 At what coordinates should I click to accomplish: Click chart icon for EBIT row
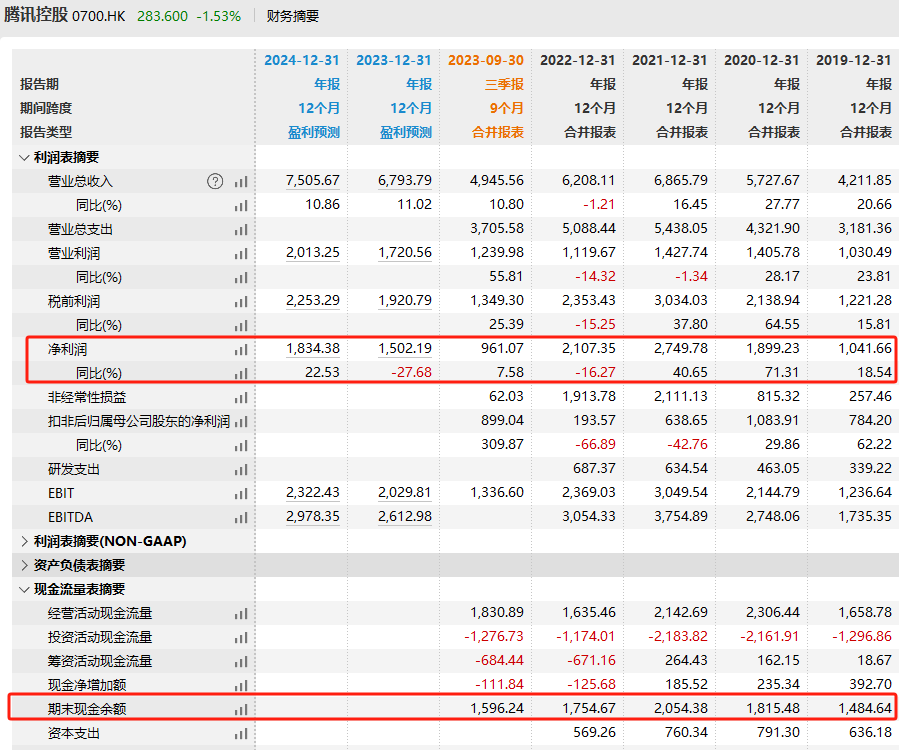point(241,493)
